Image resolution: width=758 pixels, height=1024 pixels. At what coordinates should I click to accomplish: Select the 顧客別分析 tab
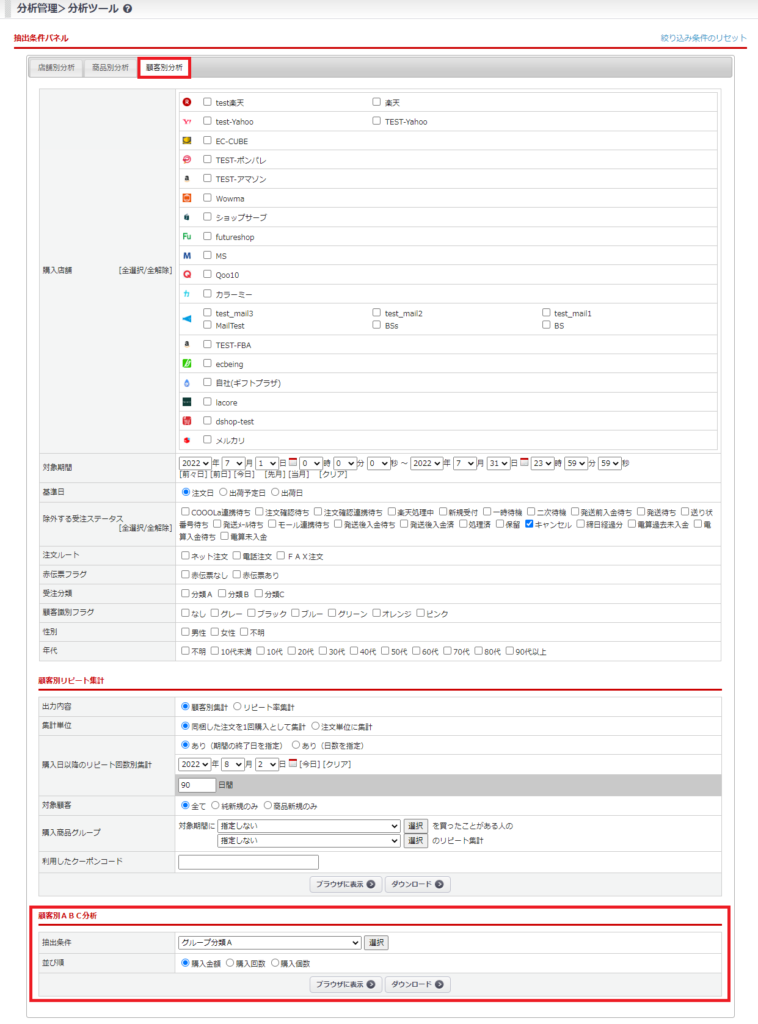[165, 67]
